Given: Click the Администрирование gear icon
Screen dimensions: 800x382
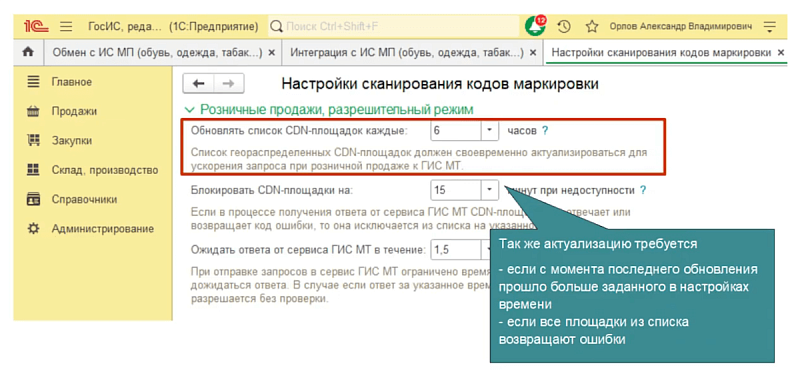Looking at the screenshot, I should coord(33,228).
